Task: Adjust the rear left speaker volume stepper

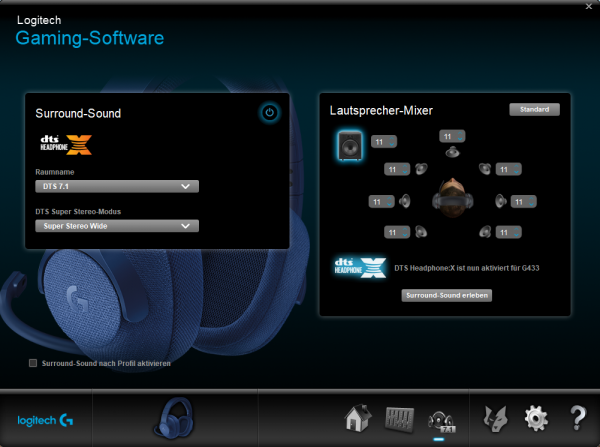Action: [397, 232]
